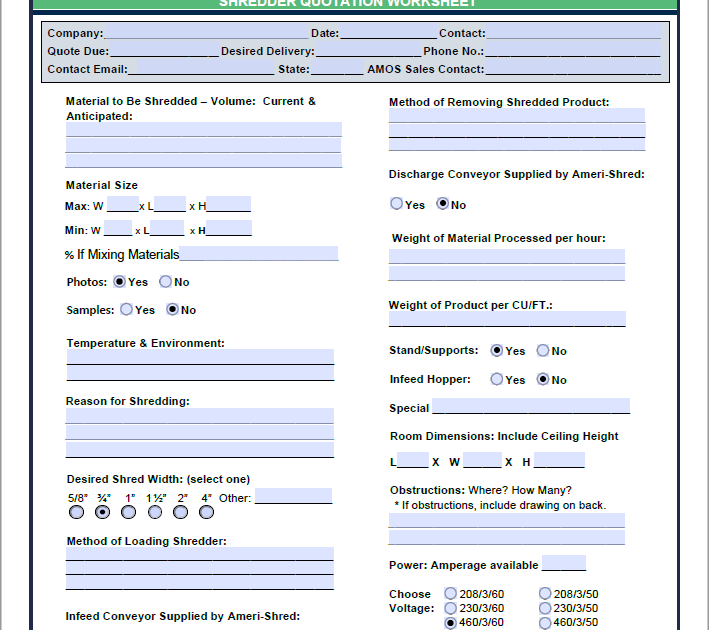
Task: Select No for Samples
Action: (172, 309)
